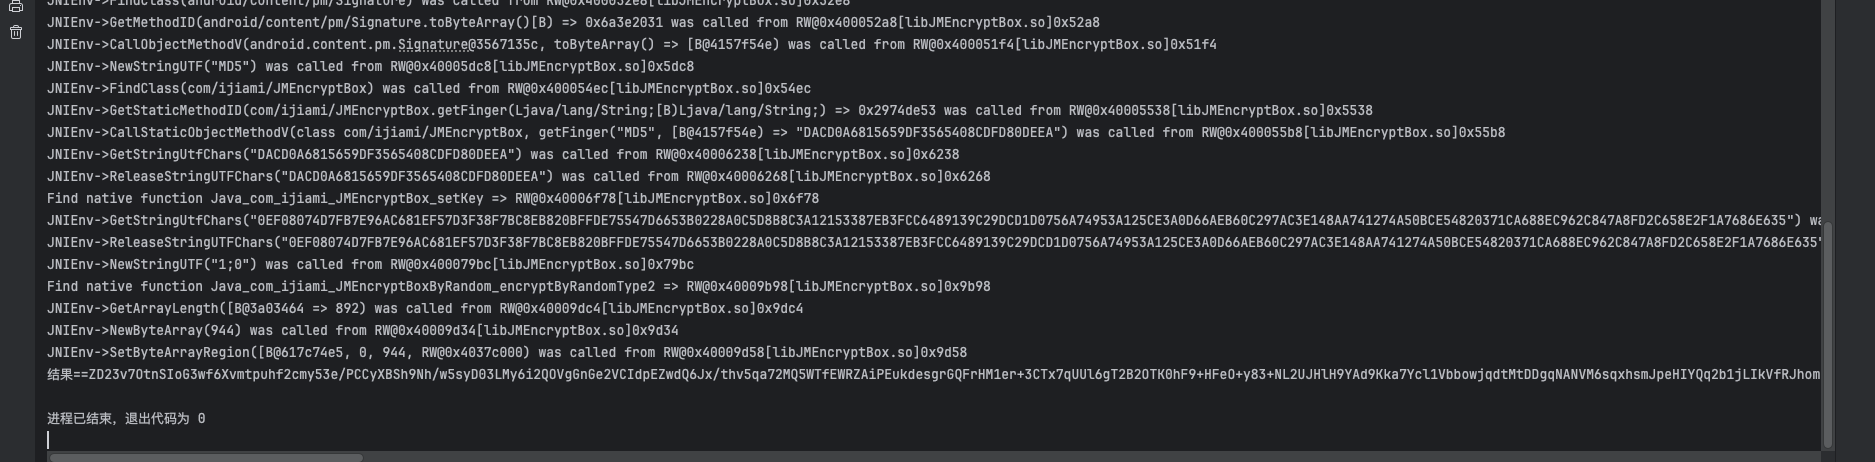The height and width of the screenshot is (462, 1875).
Task: Click the setKey native function line
Action: tap(433, 198)
